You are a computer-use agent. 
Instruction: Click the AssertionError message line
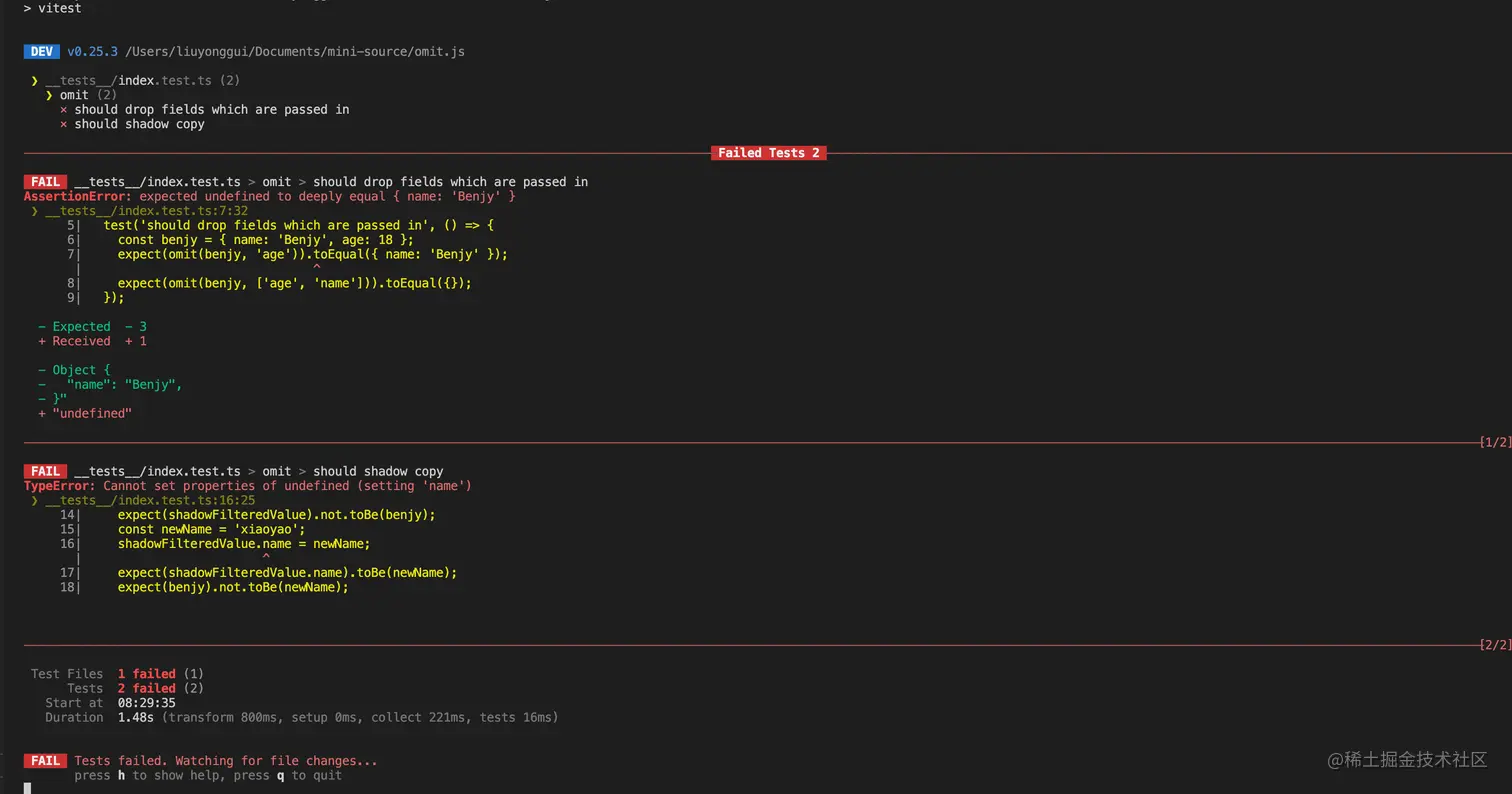270,196
